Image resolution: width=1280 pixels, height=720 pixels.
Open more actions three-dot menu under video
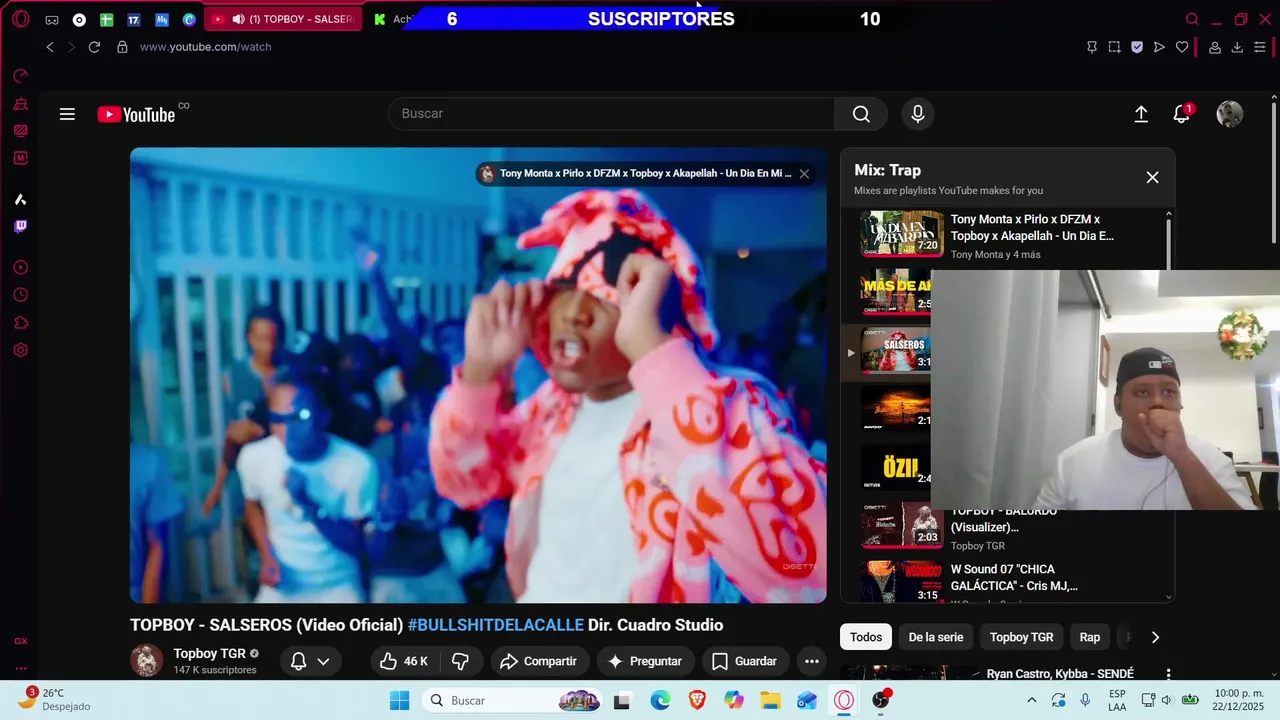812,661
